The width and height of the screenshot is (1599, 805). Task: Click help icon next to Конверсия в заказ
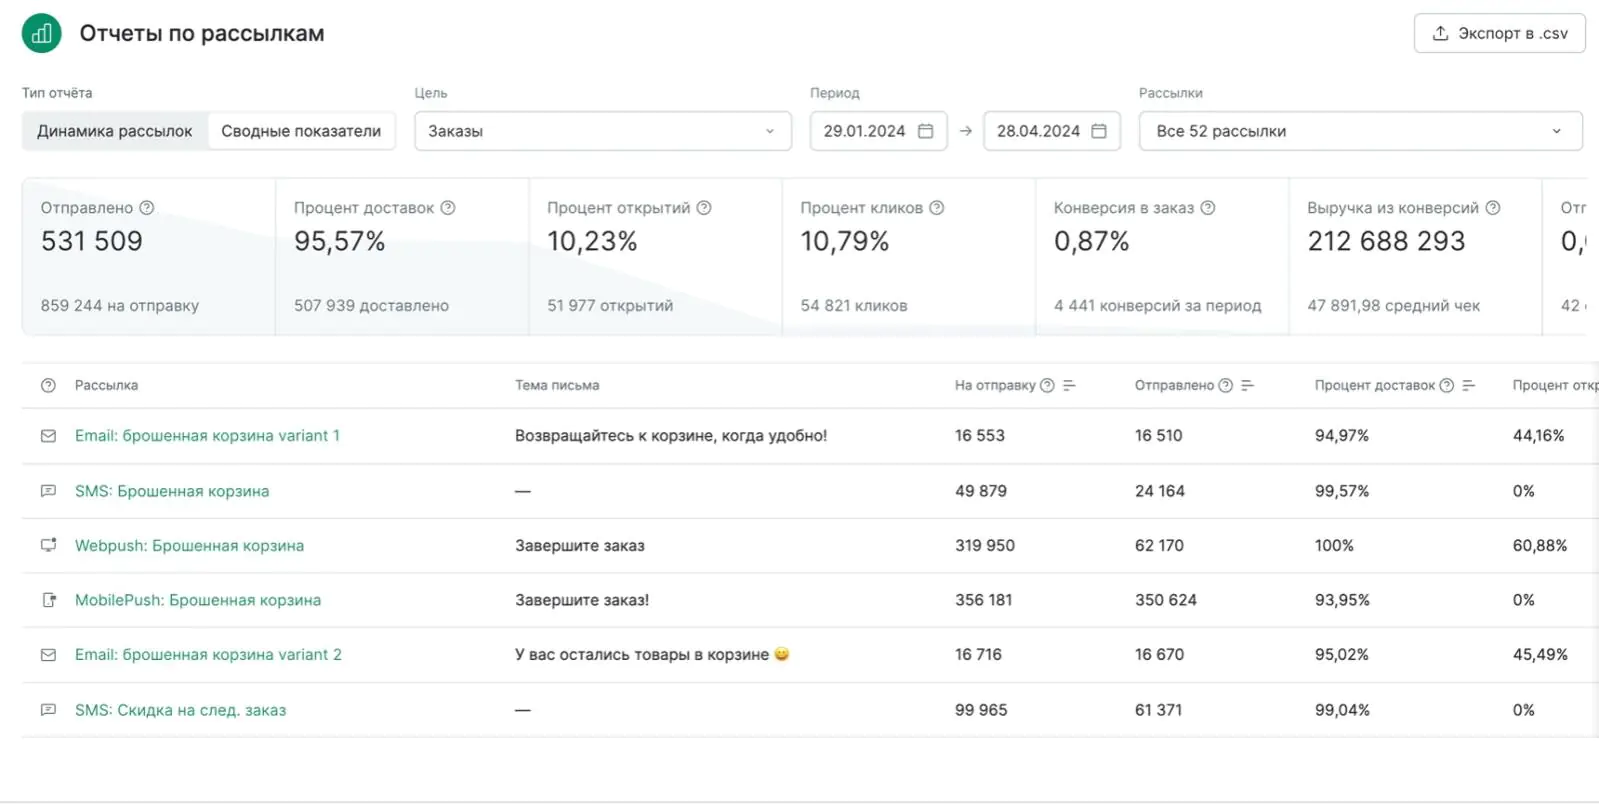tap(1208, 208)
